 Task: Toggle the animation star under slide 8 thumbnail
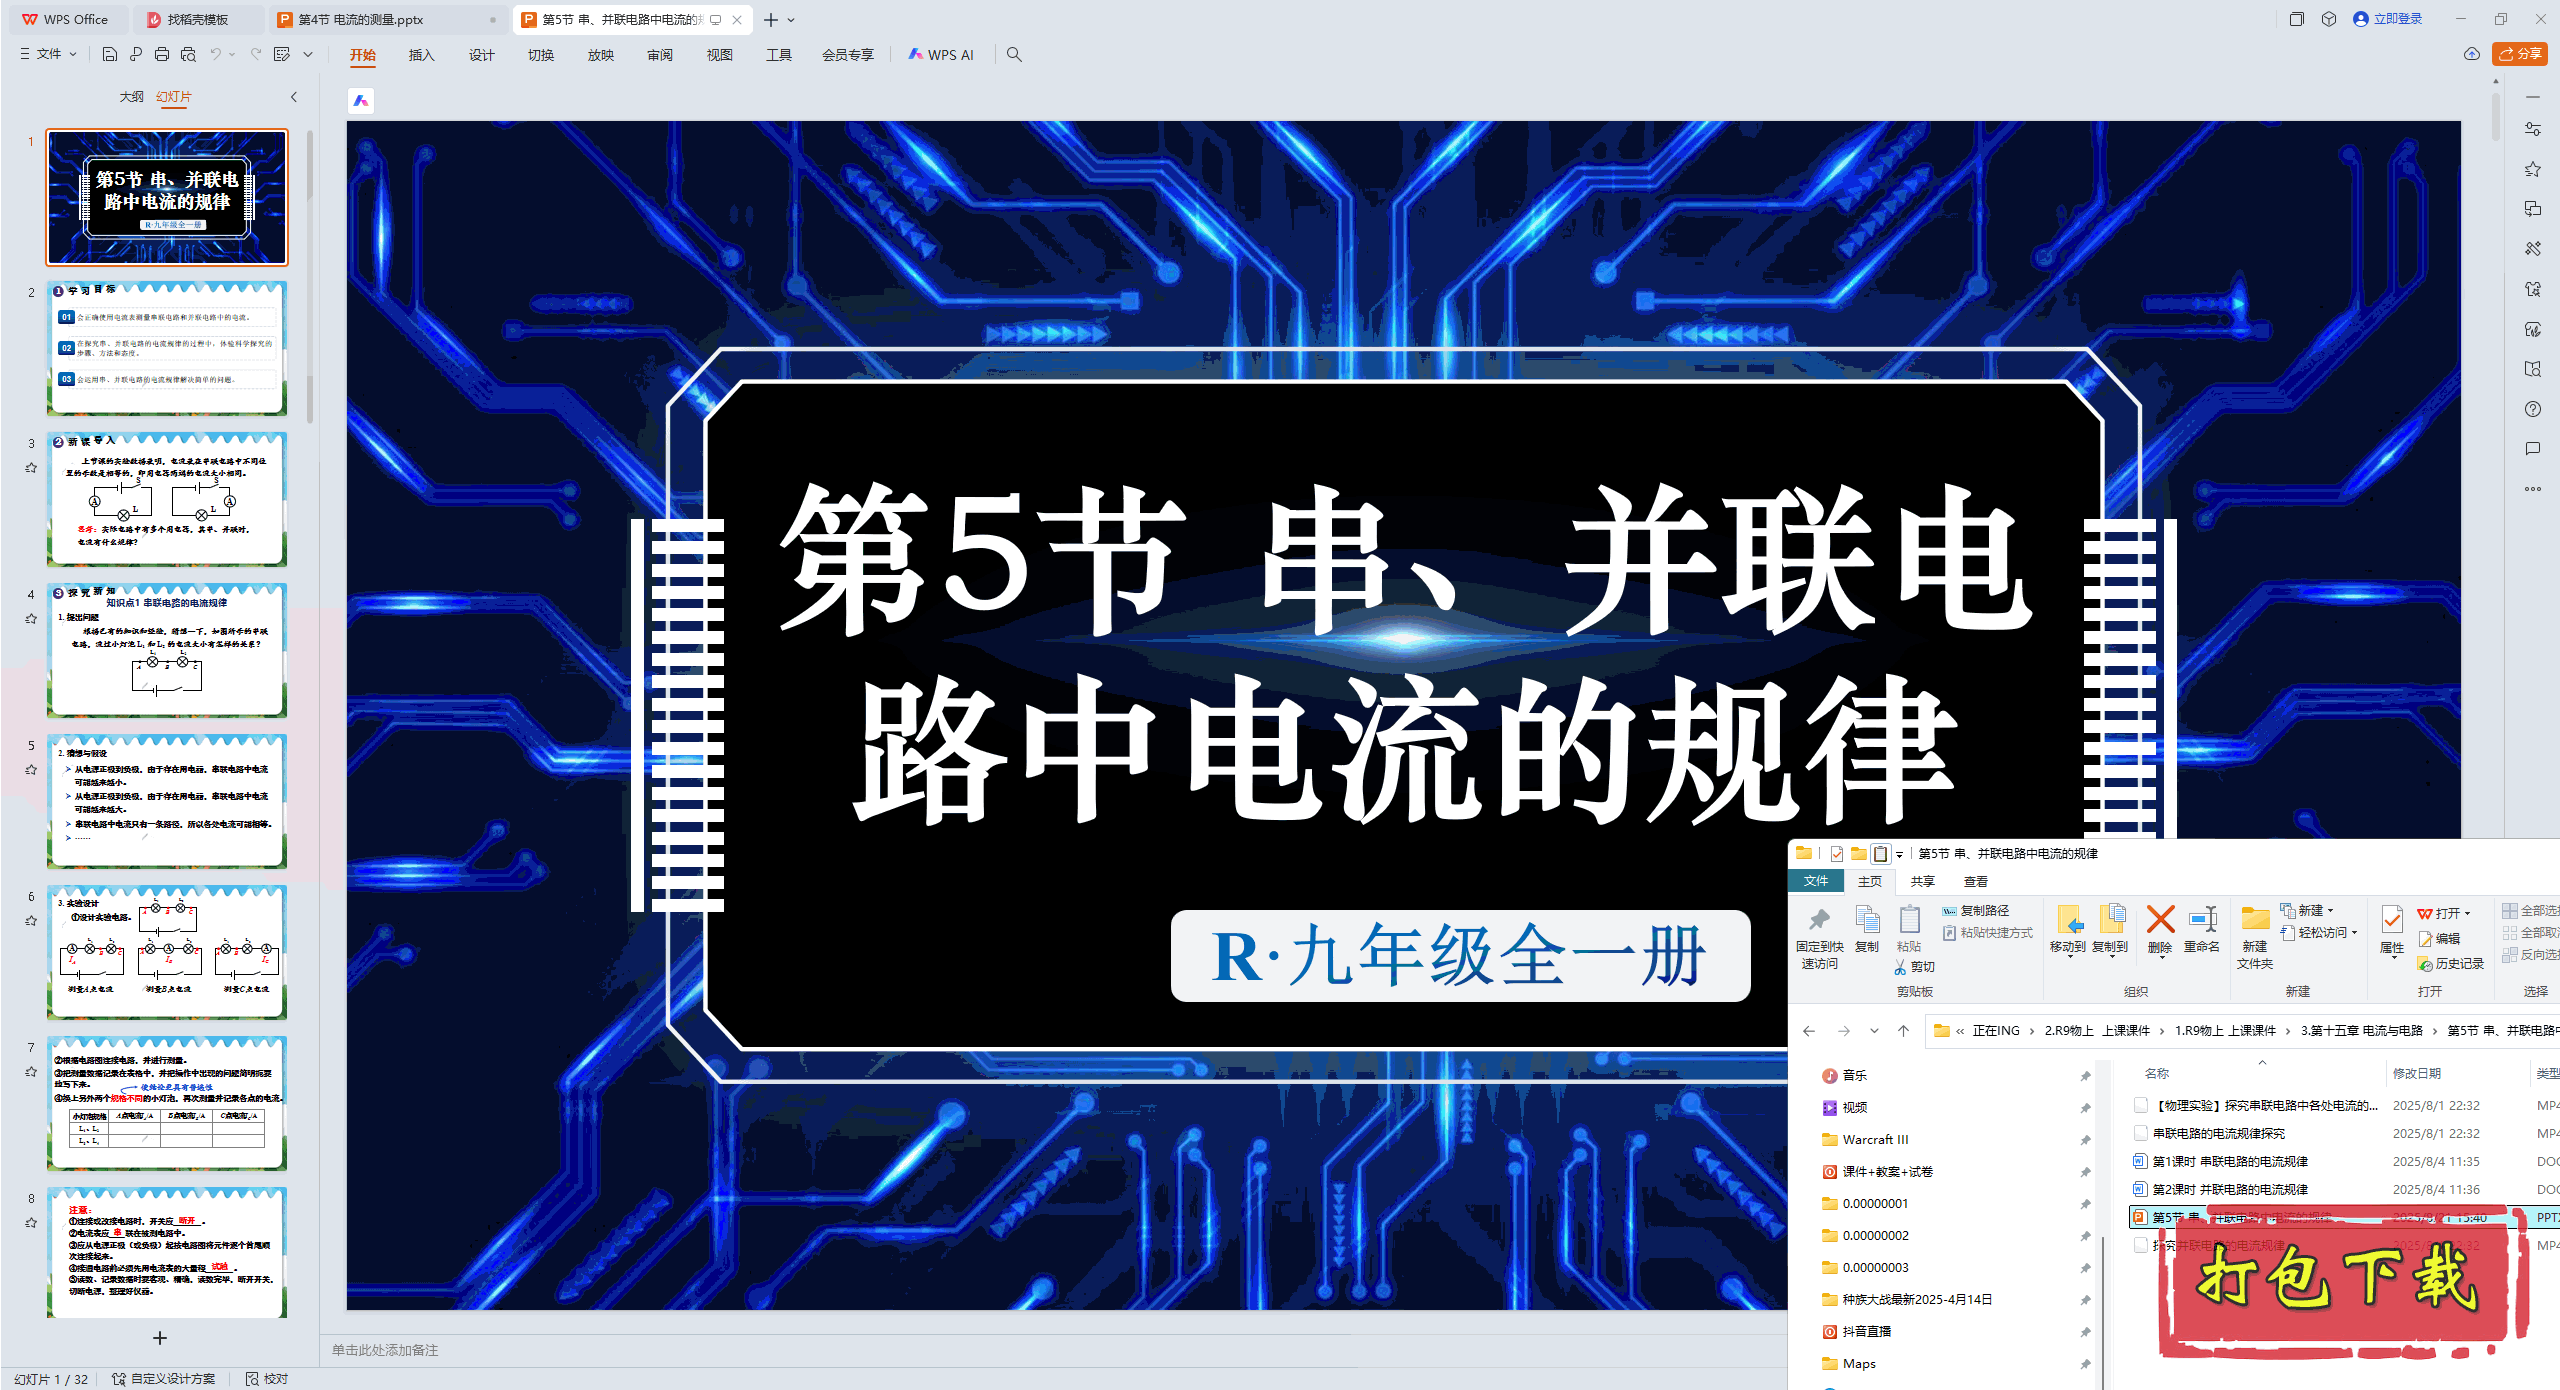31,1222
